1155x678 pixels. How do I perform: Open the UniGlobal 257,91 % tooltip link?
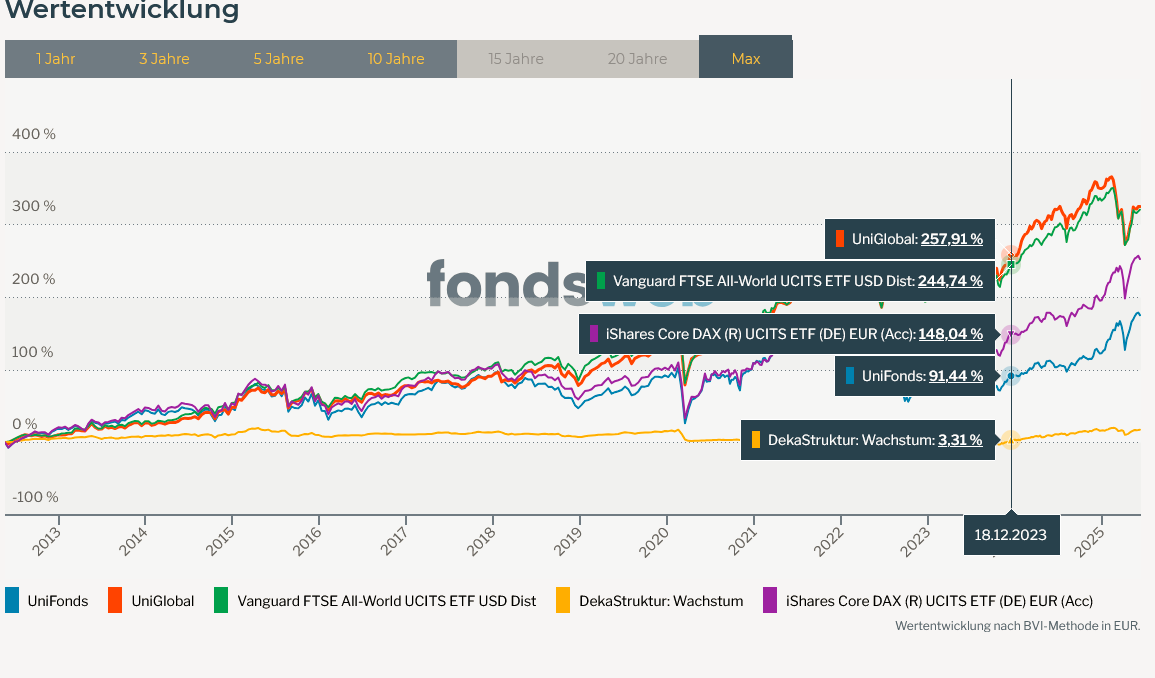coord(952,239)
